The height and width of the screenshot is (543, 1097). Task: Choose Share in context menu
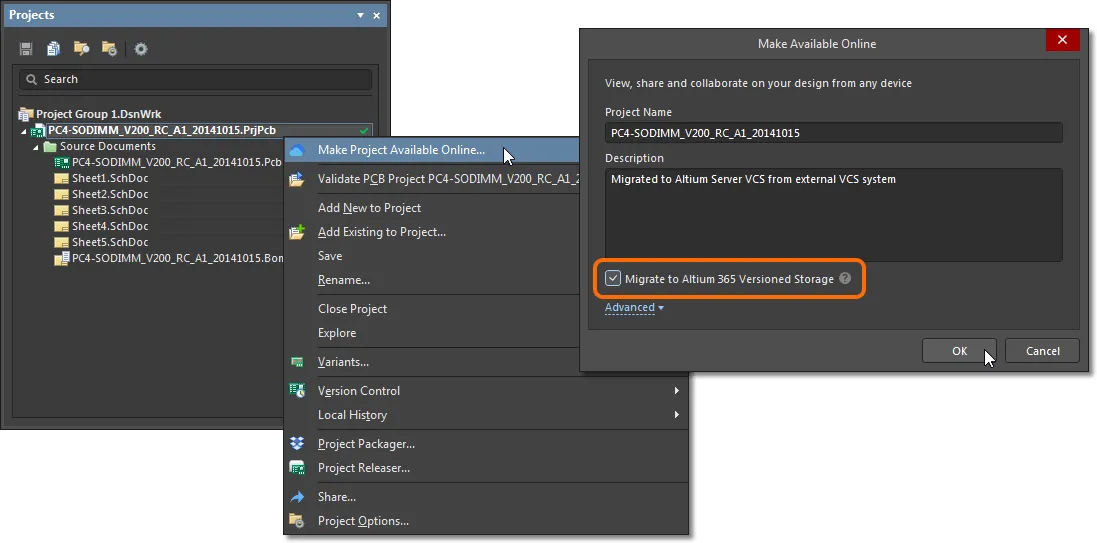(x=337, y=497)
